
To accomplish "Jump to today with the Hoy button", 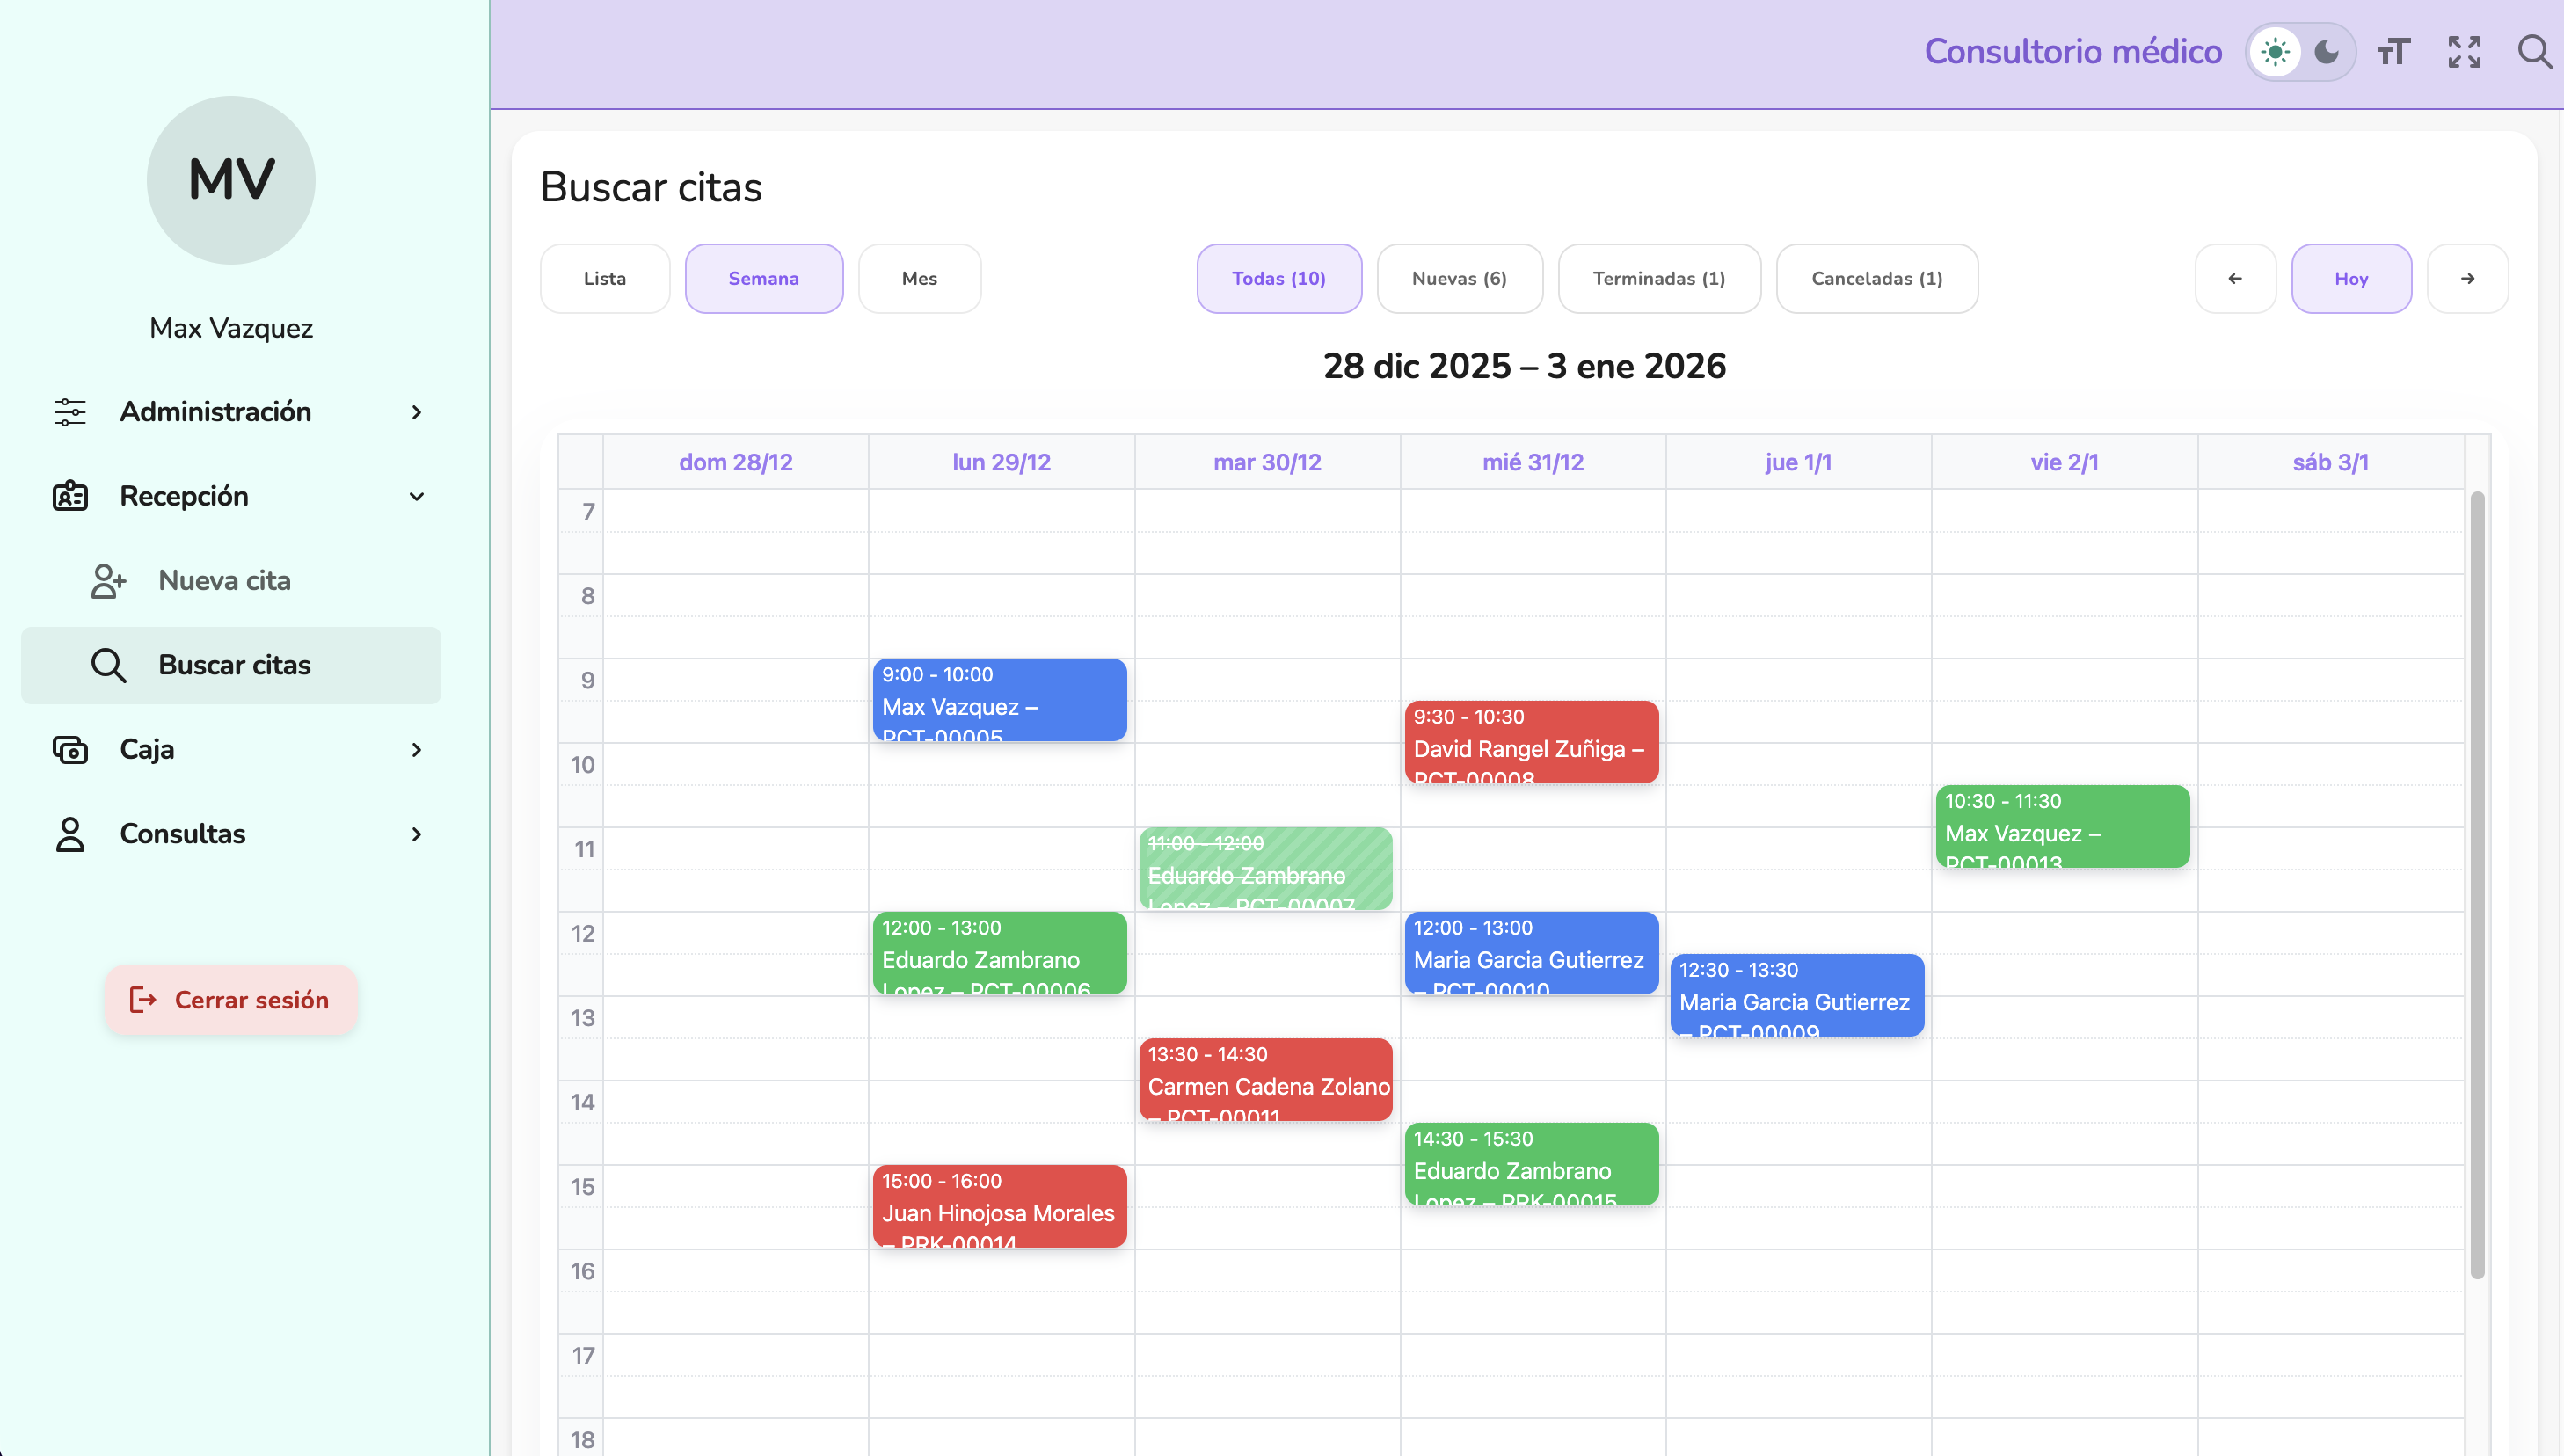I will pyautogui.click(x=2351, y=278).
